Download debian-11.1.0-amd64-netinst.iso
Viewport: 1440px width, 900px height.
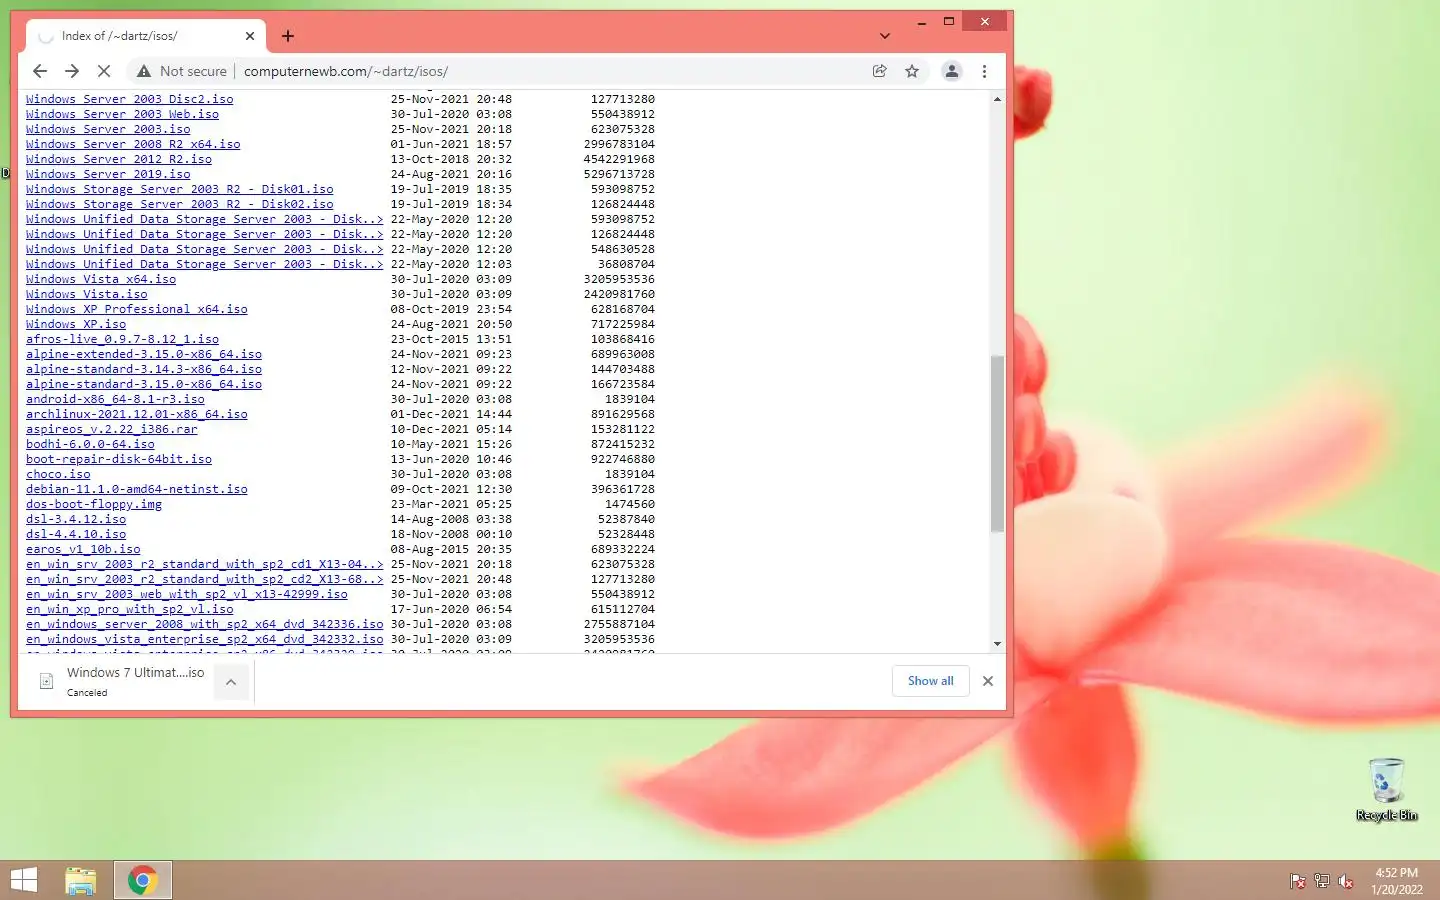pos(137,489)
